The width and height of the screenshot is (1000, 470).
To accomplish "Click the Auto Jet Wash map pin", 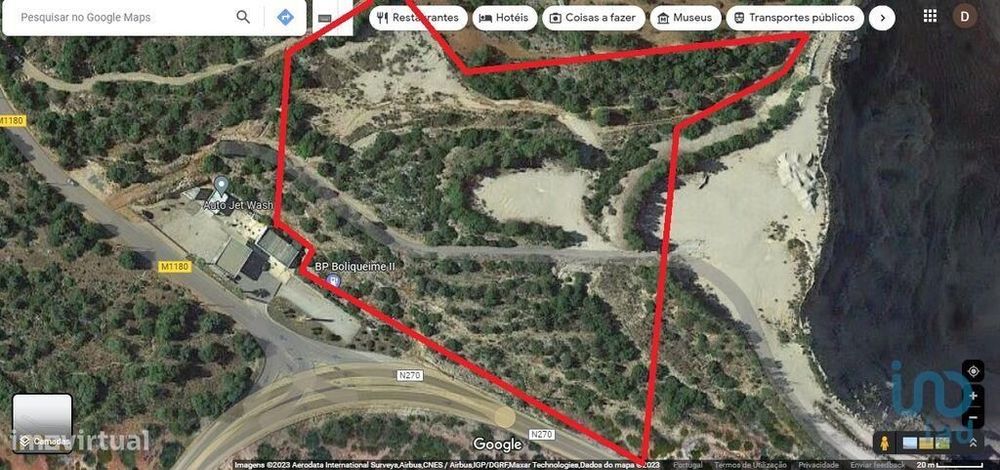I will pos(221,187).
